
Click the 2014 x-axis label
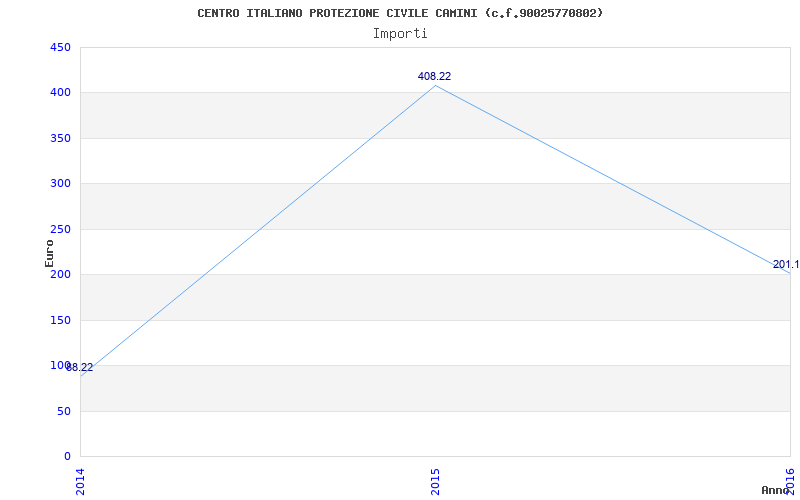pyautogui.click(x=80, y=482)
